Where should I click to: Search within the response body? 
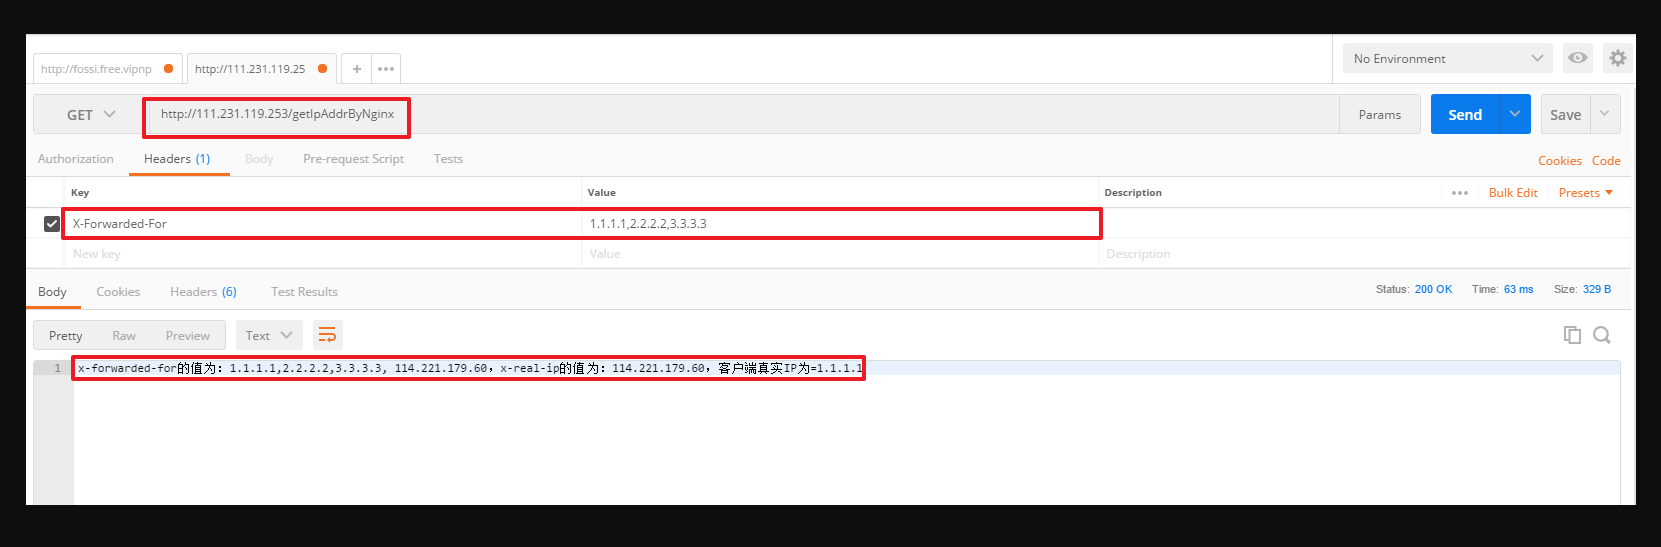point(1602,335)
